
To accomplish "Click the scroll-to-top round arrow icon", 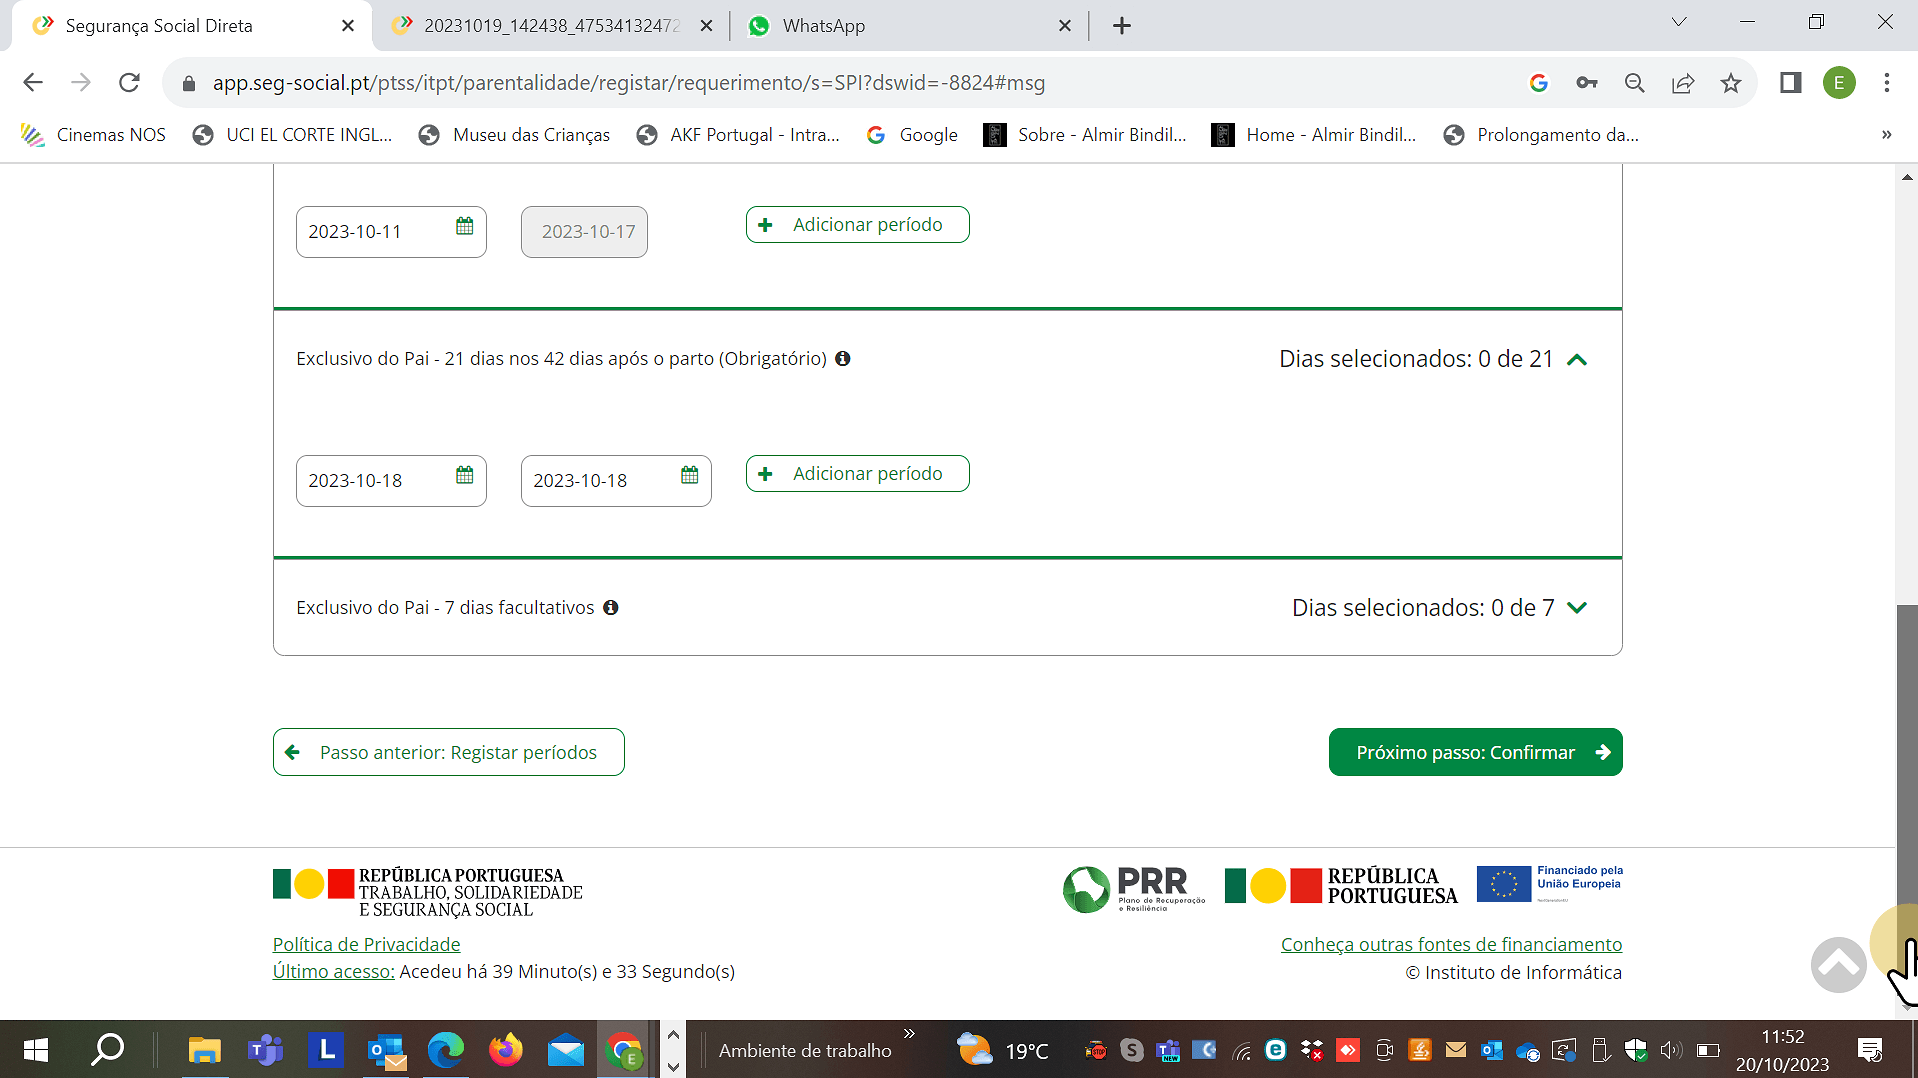I will [1838, 964].
